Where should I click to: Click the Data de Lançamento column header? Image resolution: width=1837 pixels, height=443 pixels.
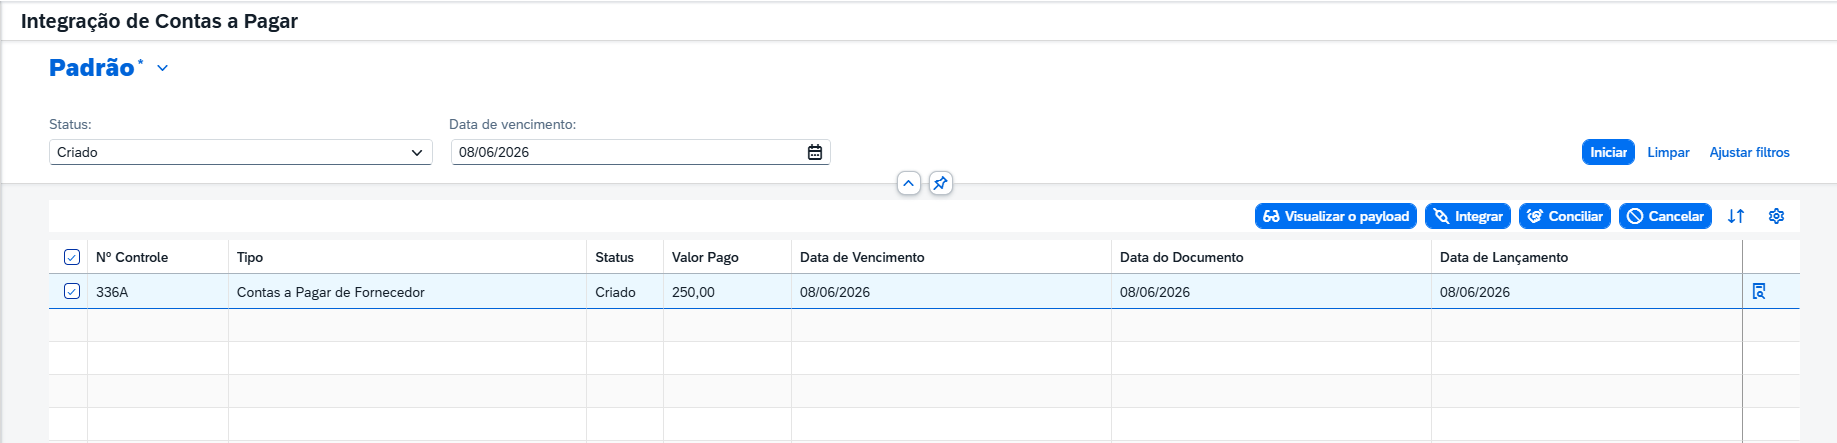(x=1587, y=257)
